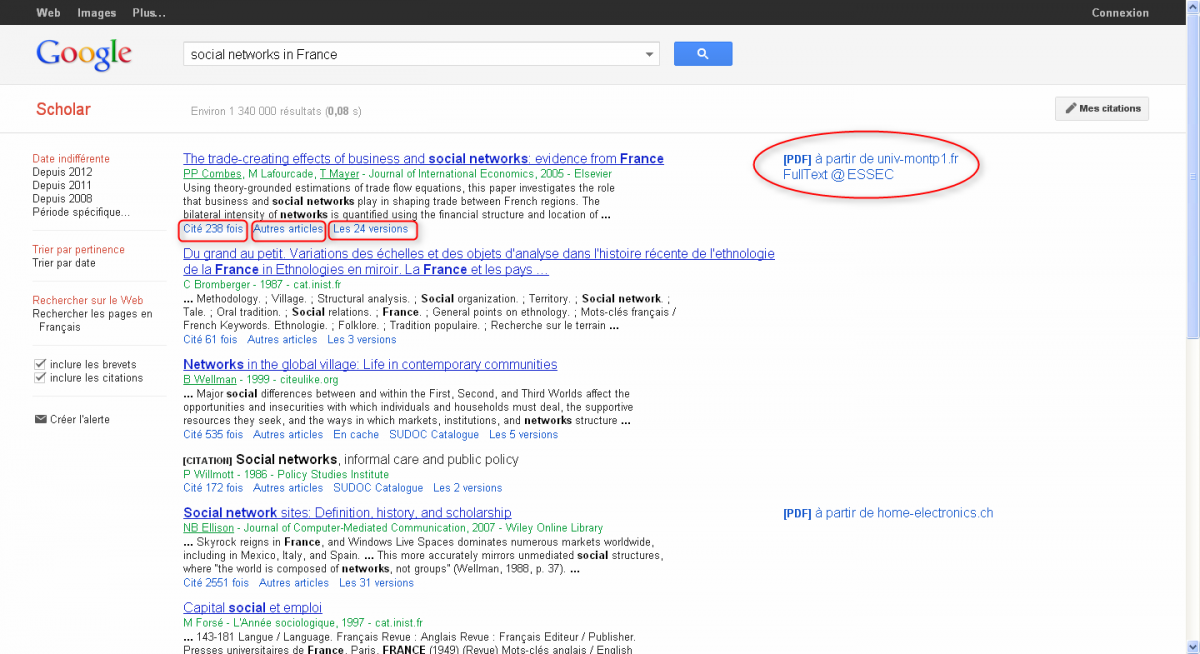Click 'Les 3 versions' link
Image resolution: width=1200 pixels, height=654 pixels.
(x=362, y=339)
